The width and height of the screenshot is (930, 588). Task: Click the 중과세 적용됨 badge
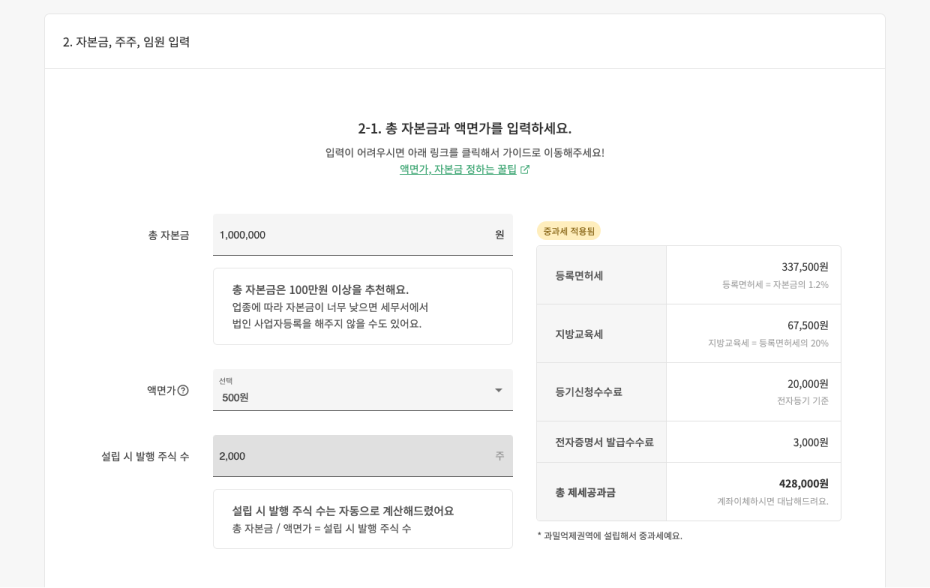click(569, 231)
